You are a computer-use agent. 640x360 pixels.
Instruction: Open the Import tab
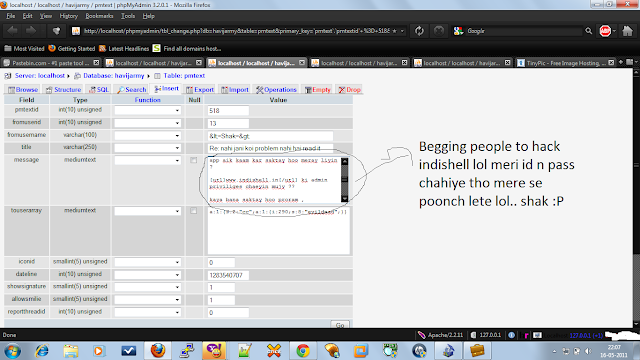pos(235,89)
